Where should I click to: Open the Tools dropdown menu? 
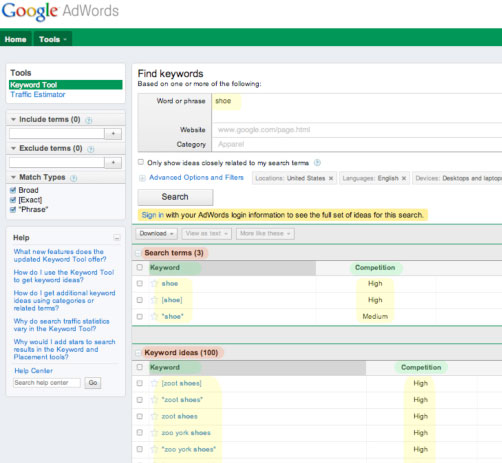pyautogui.click(x=53, y=39)
